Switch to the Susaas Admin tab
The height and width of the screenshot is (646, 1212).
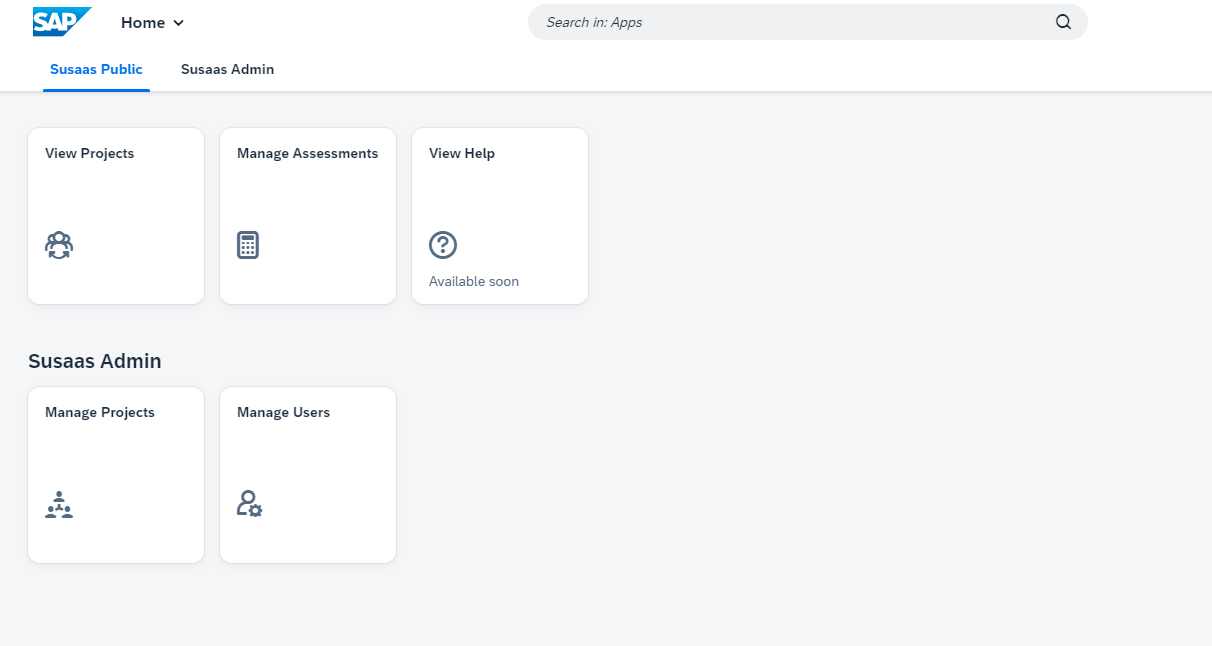tap(227, 70)
